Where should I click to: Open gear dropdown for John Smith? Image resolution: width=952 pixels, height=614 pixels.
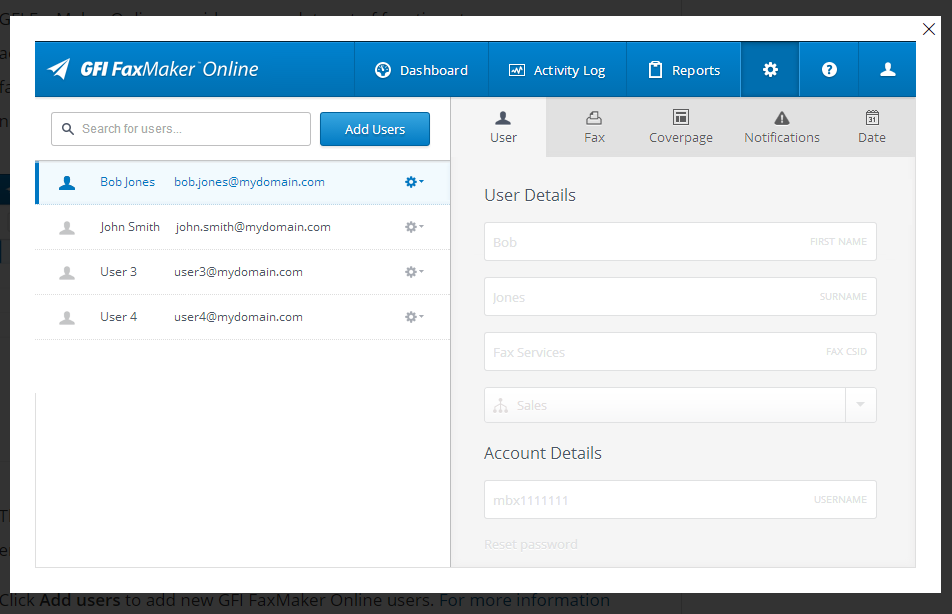pyautogui.click(x=414, y=227)
